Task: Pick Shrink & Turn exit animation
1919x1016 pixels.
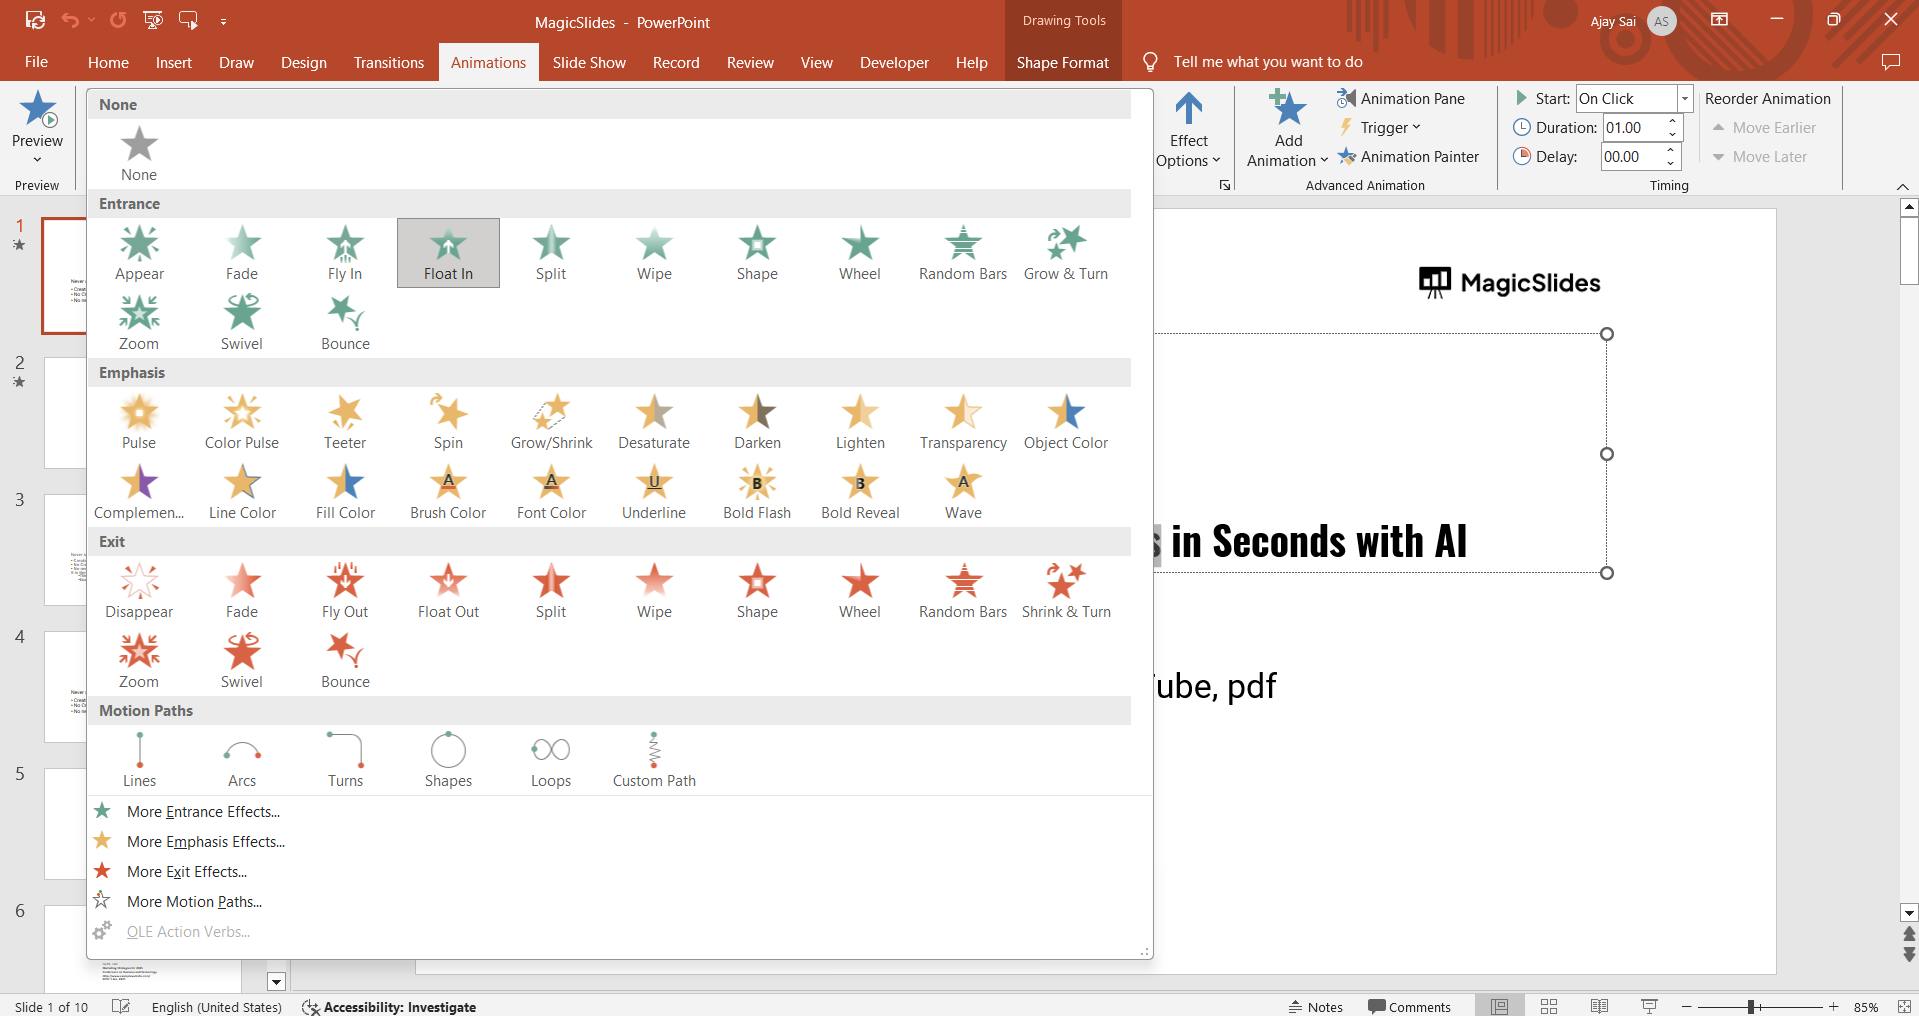Action: pyautogui.click(x=1066, y=592)
